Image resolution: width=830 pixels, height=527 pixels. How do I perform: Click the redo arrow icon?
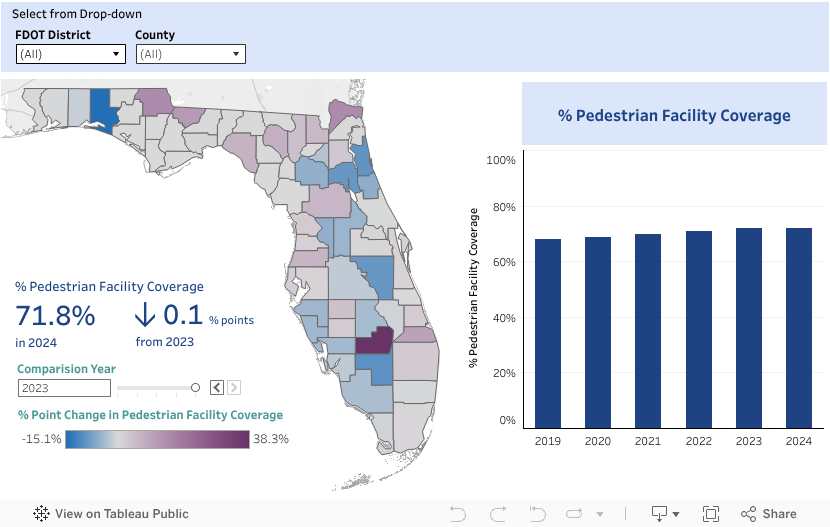[497, 514]
